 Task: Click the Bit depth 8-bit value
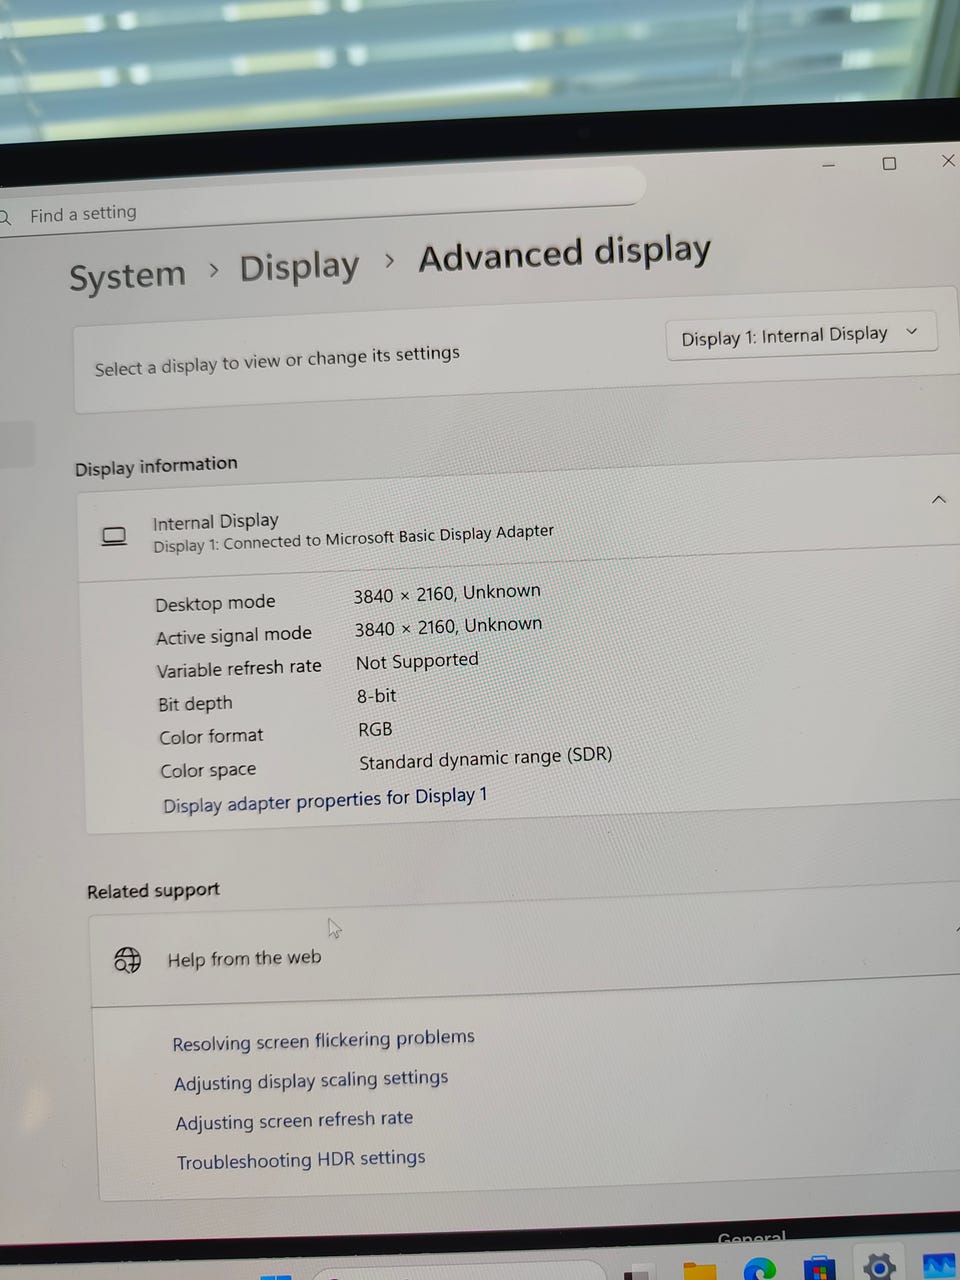[376, 696]
